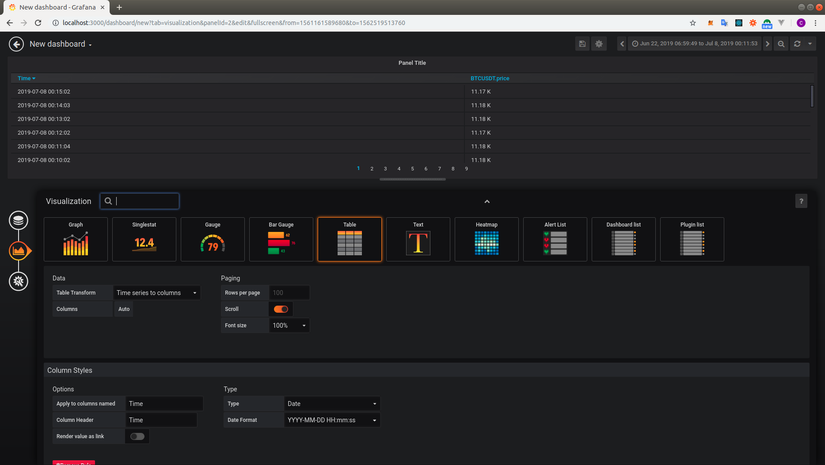Choose the Heatmap visualization
The height and width of the screenshot is (465, 825).
coord(487,239)
